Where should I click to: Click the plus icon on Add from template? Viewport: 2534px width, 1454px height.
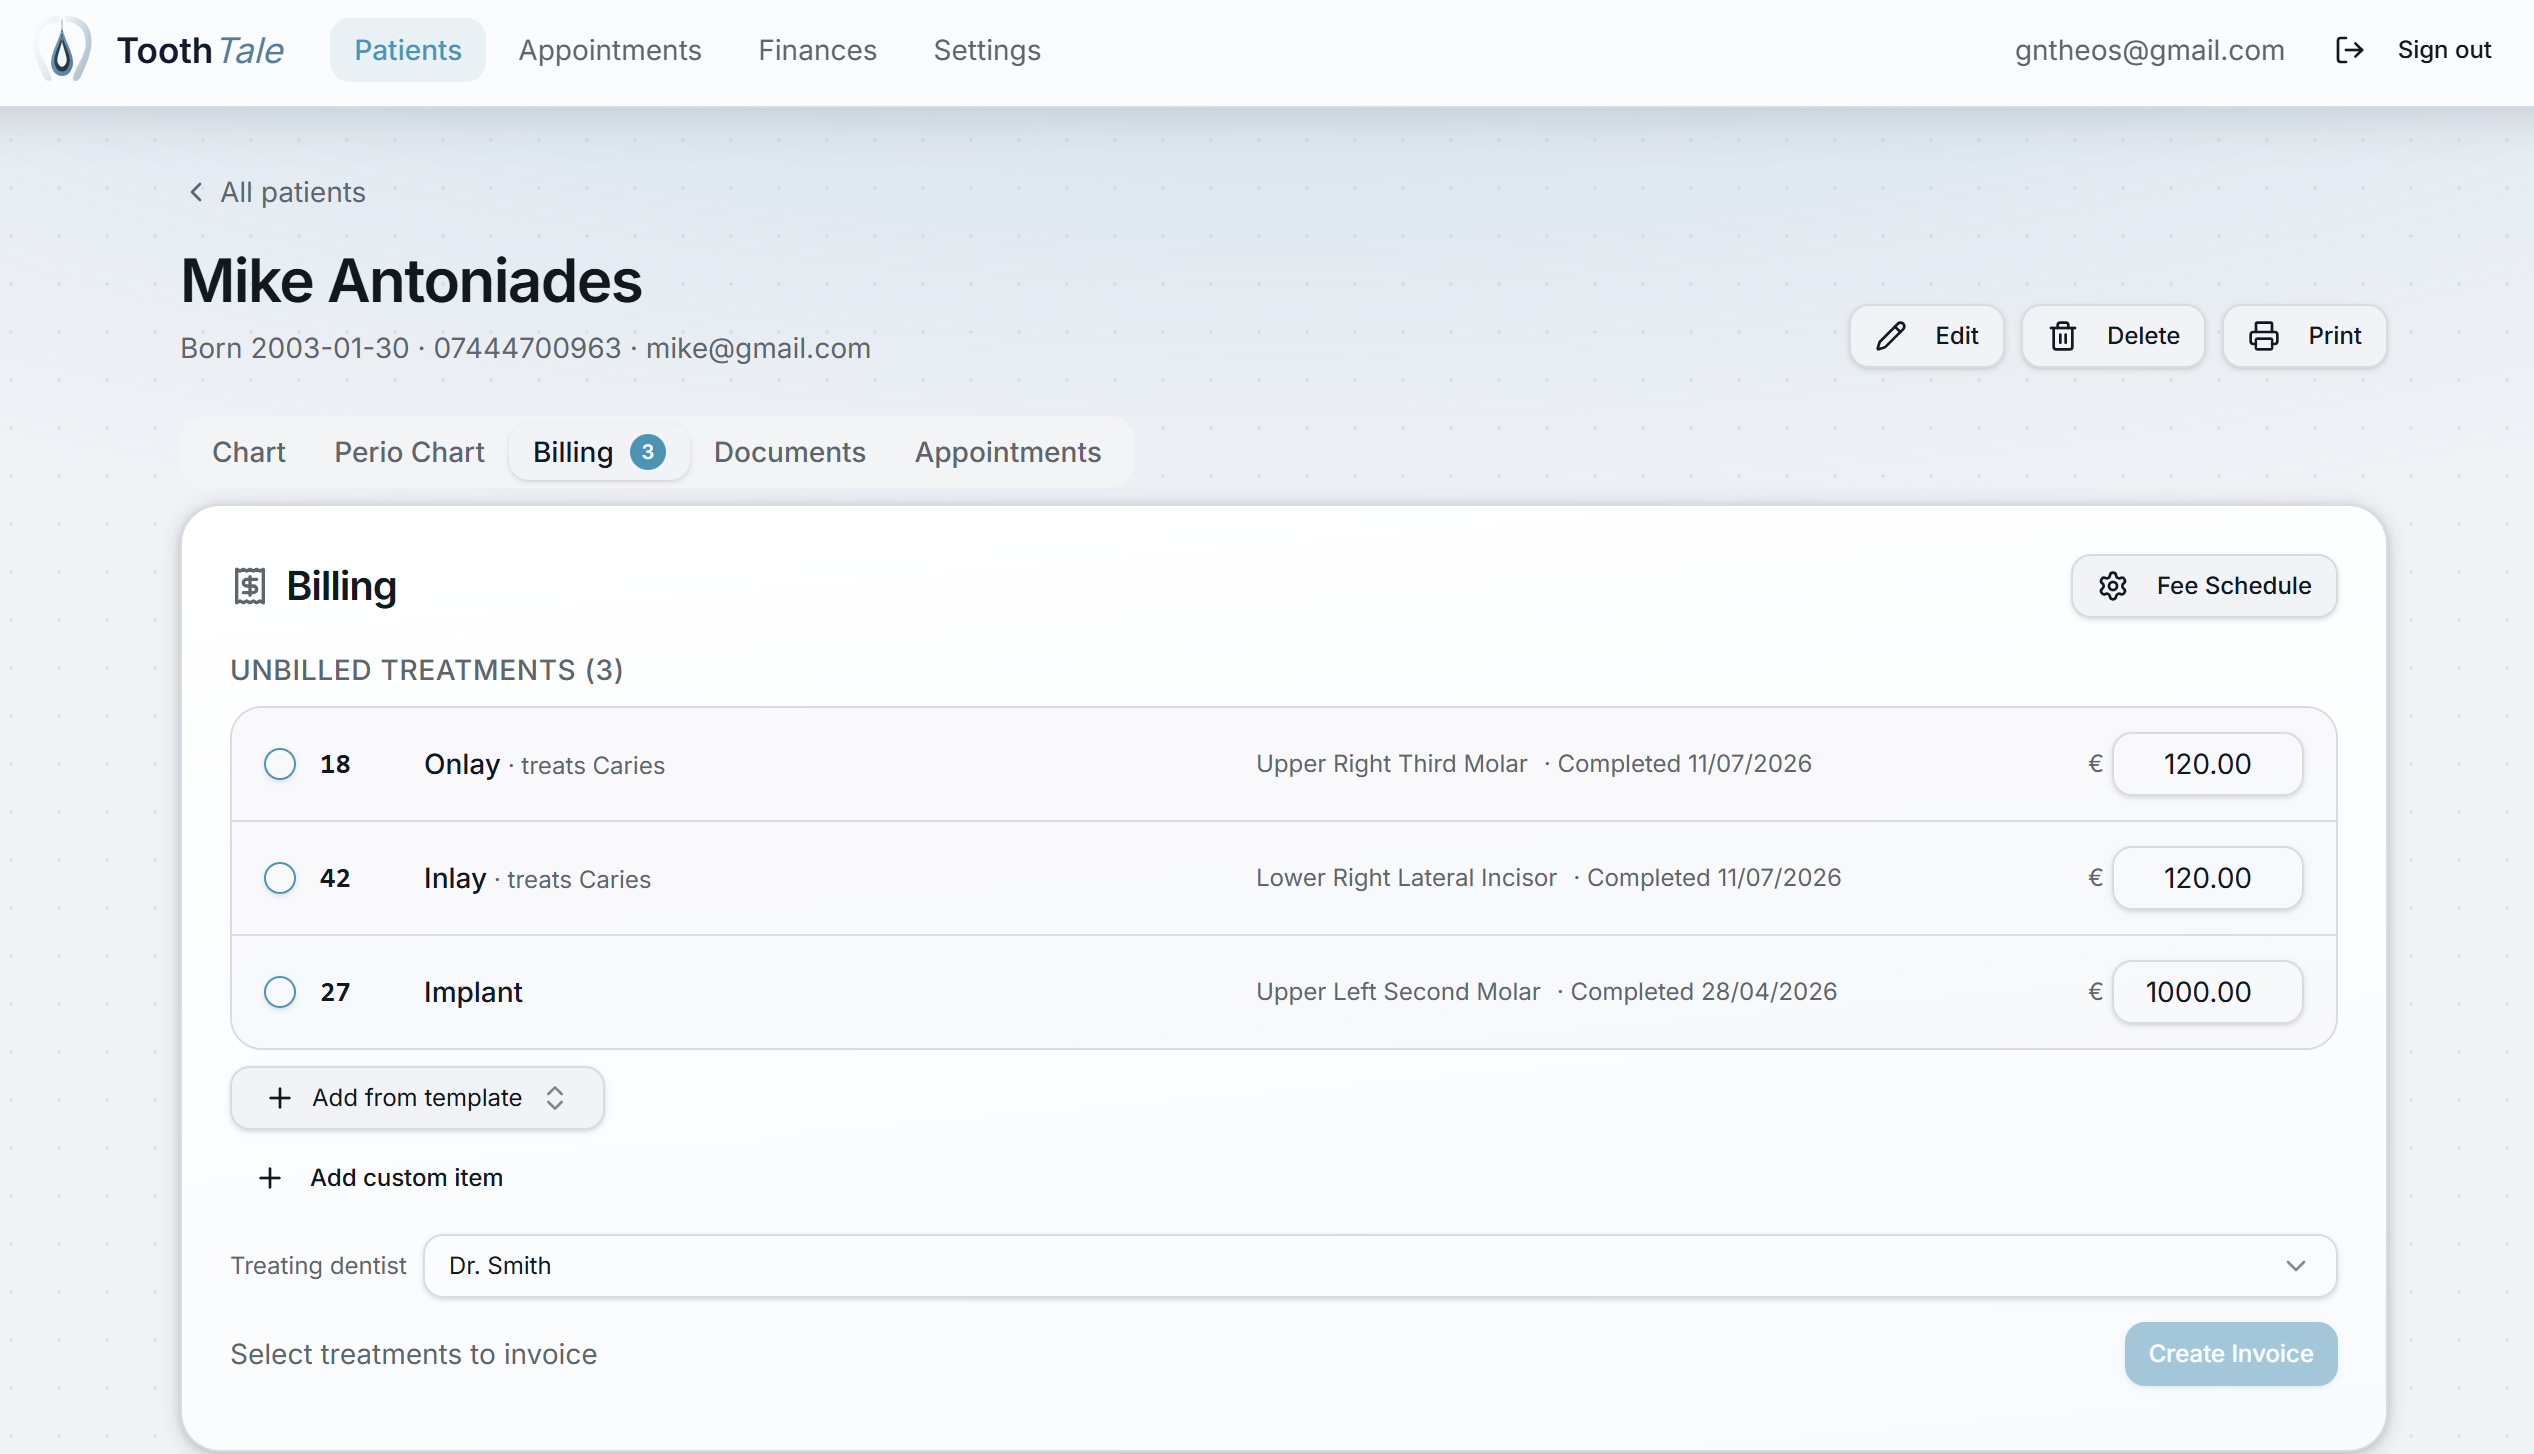click(280, 1098)
